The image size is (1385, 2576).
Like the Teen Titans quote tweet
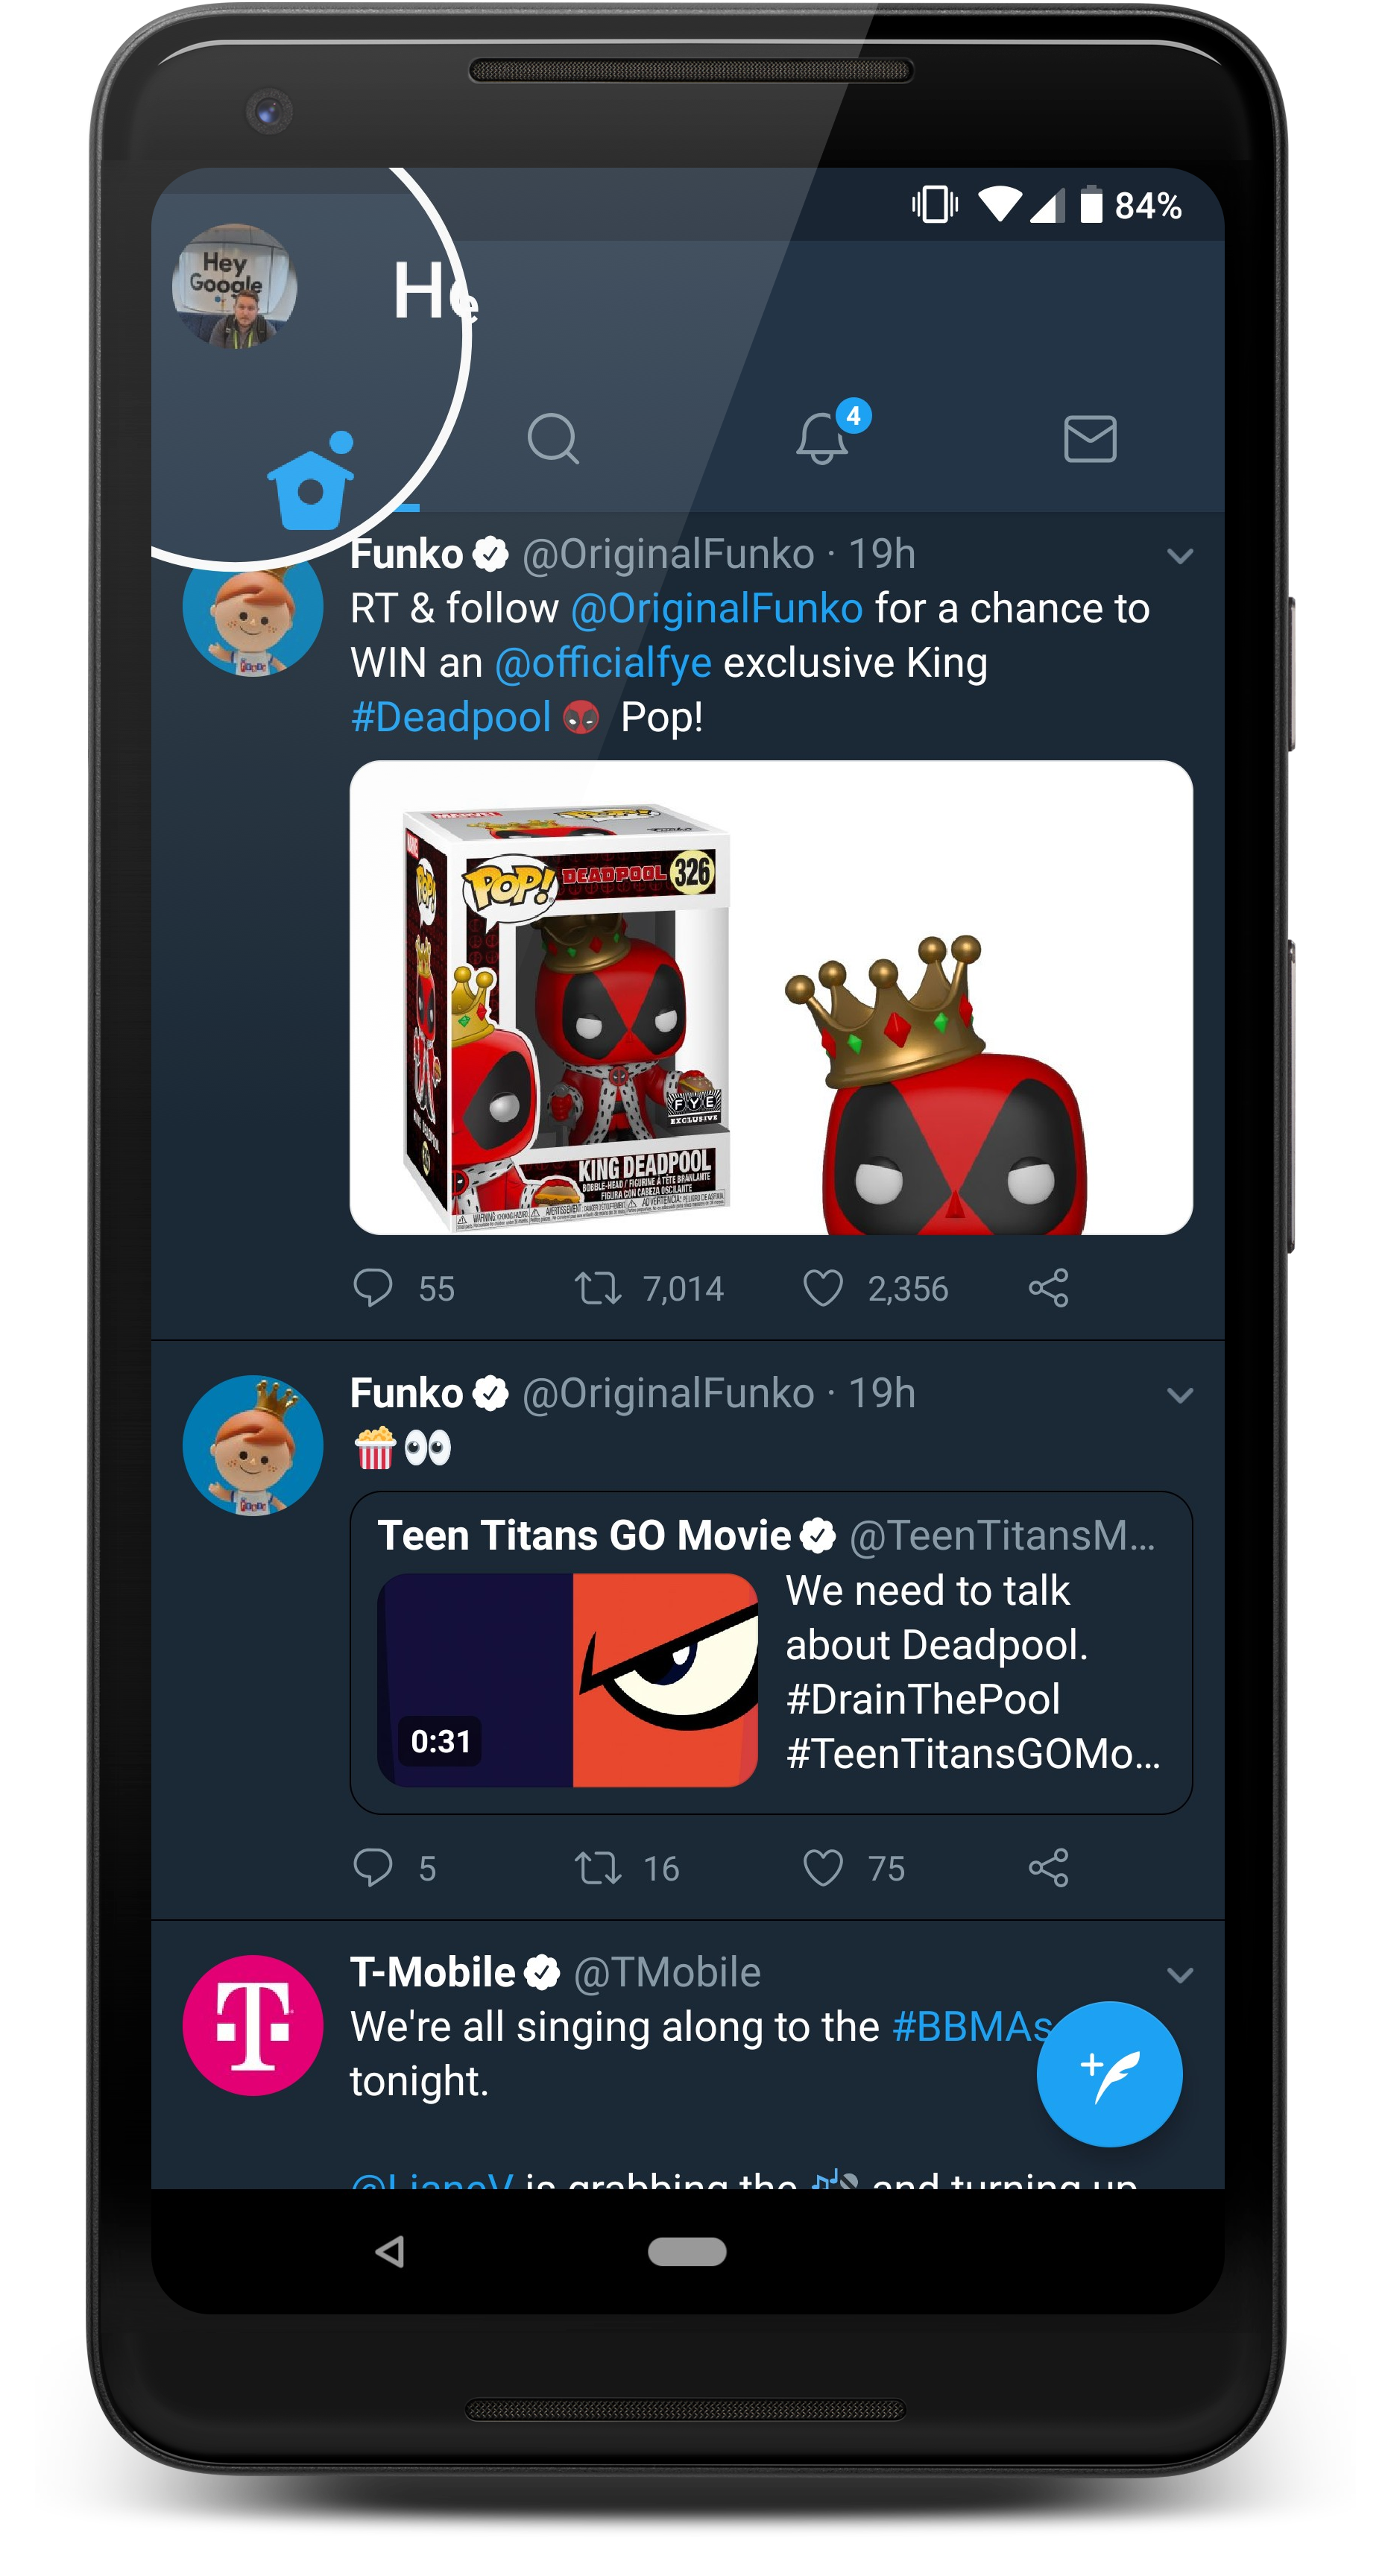pyautogui.click(x=823, y=1868)
